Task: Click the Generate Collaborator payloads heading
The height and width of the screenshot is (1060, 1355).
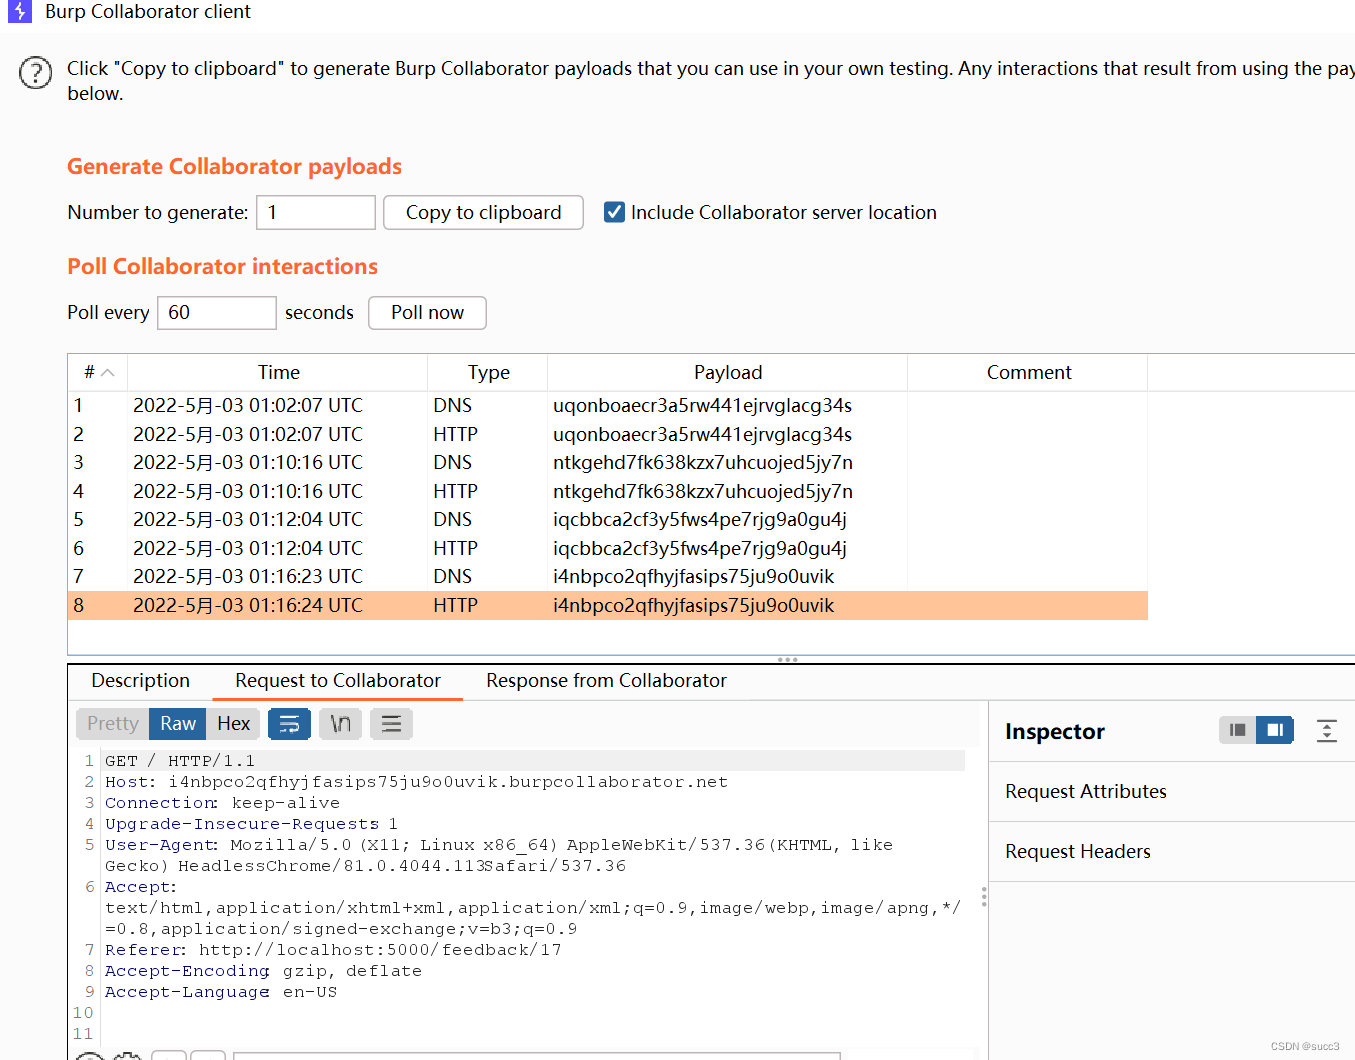Action: (234, 166)
